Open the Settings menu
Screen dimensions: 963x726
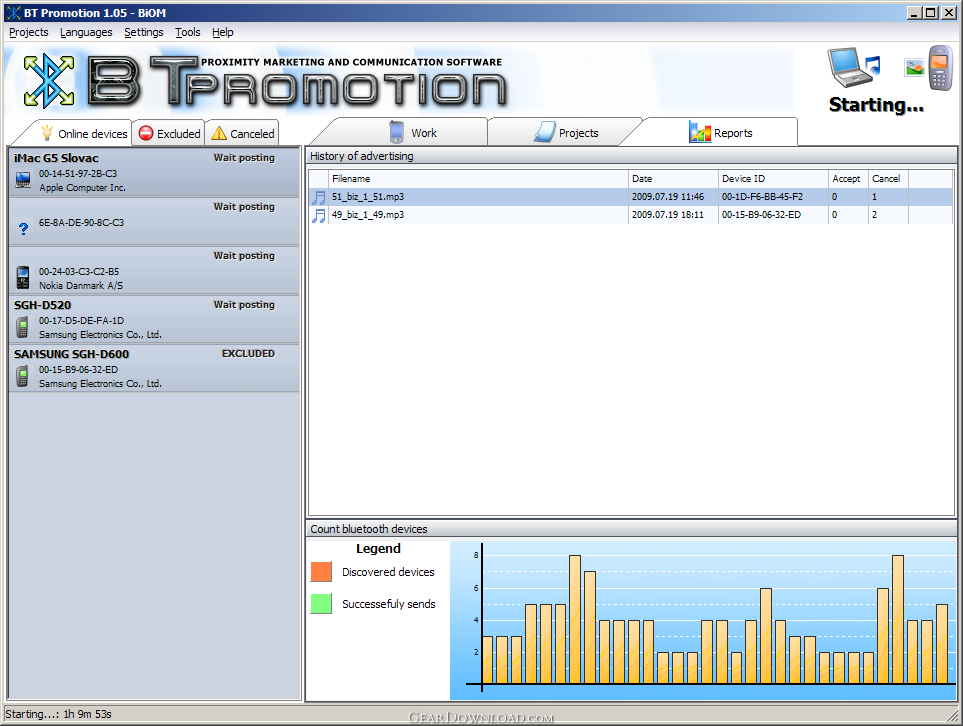pyautogui.click(x=143, y=32)
